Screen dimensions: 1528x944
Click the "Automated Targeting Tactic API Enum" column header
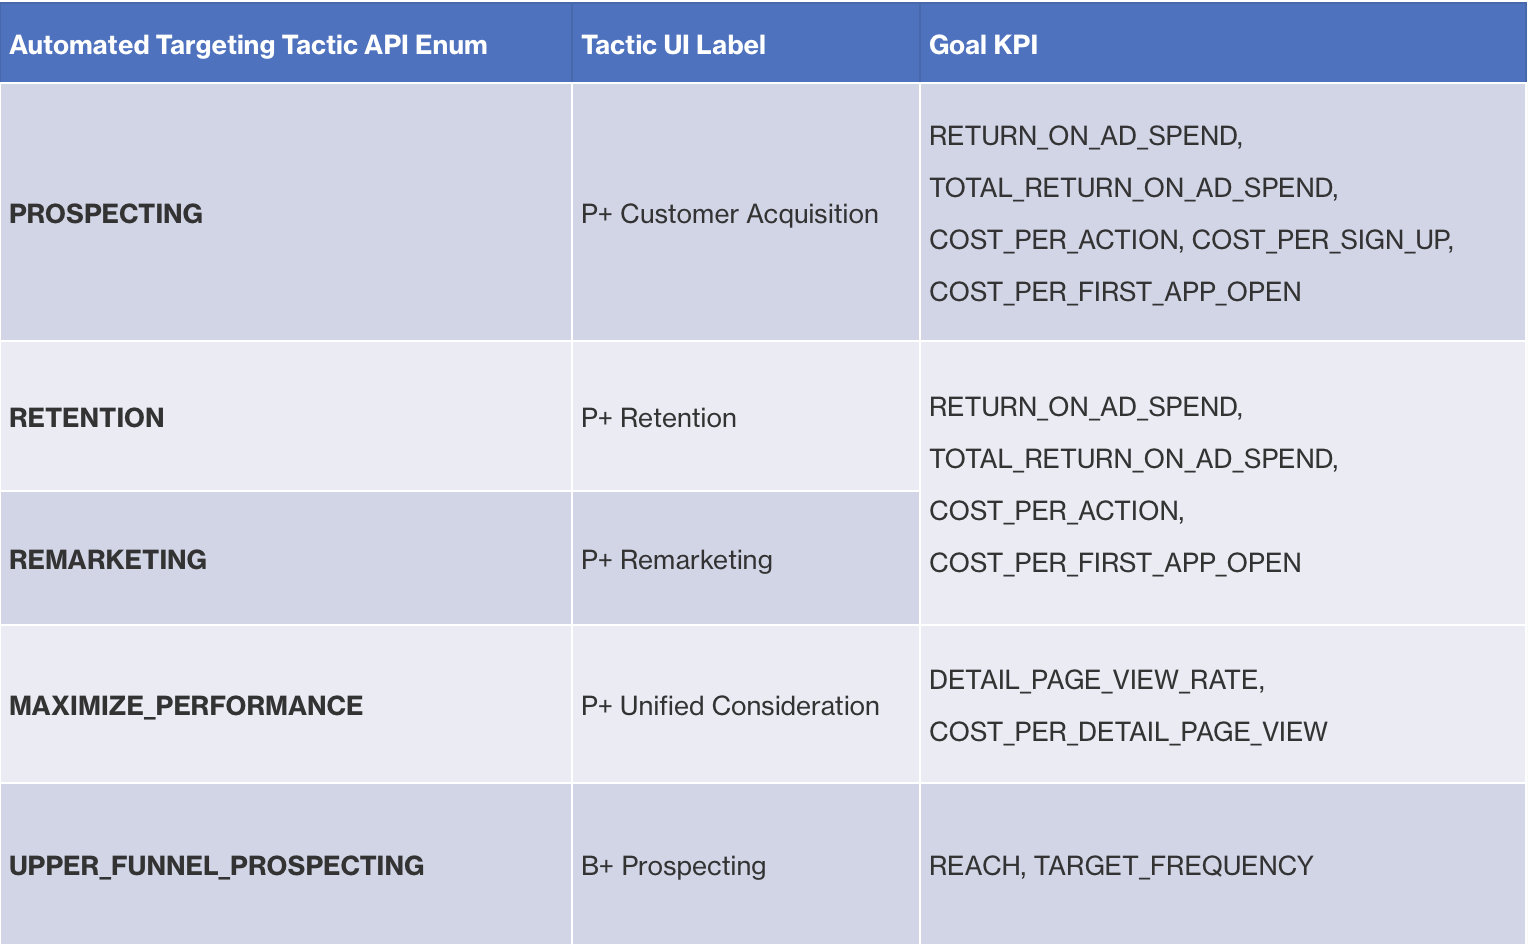[x=248, y=45]
